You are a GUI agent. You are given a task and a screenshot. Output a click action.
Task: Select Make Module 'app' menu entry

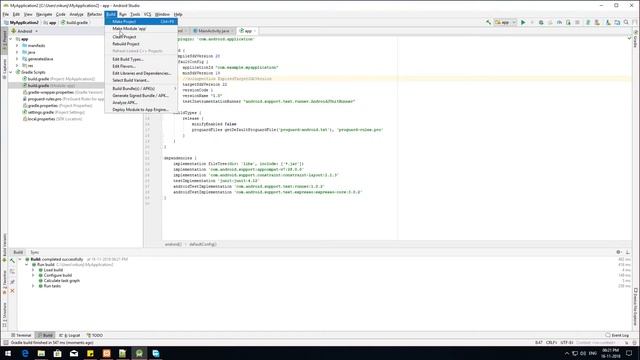141,29
